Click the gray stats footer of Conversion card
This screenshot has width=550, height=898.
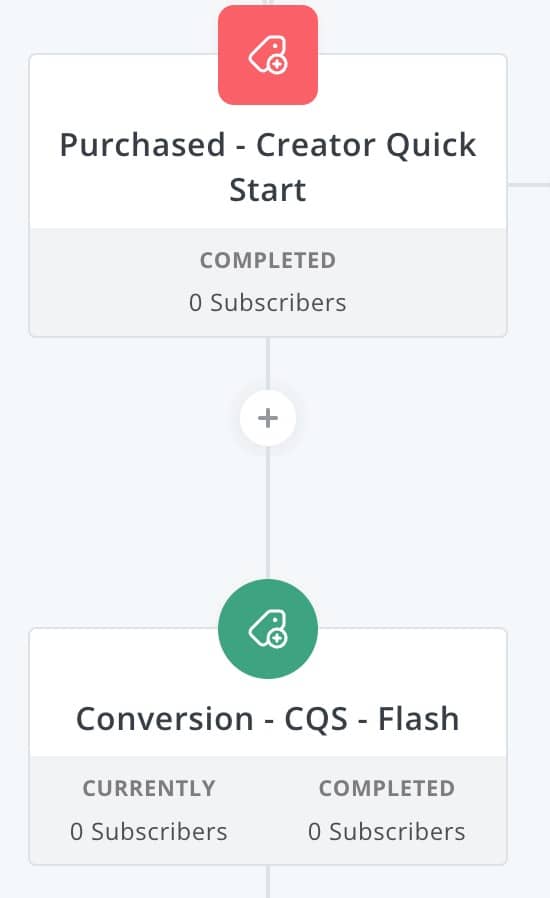(268, 810)
